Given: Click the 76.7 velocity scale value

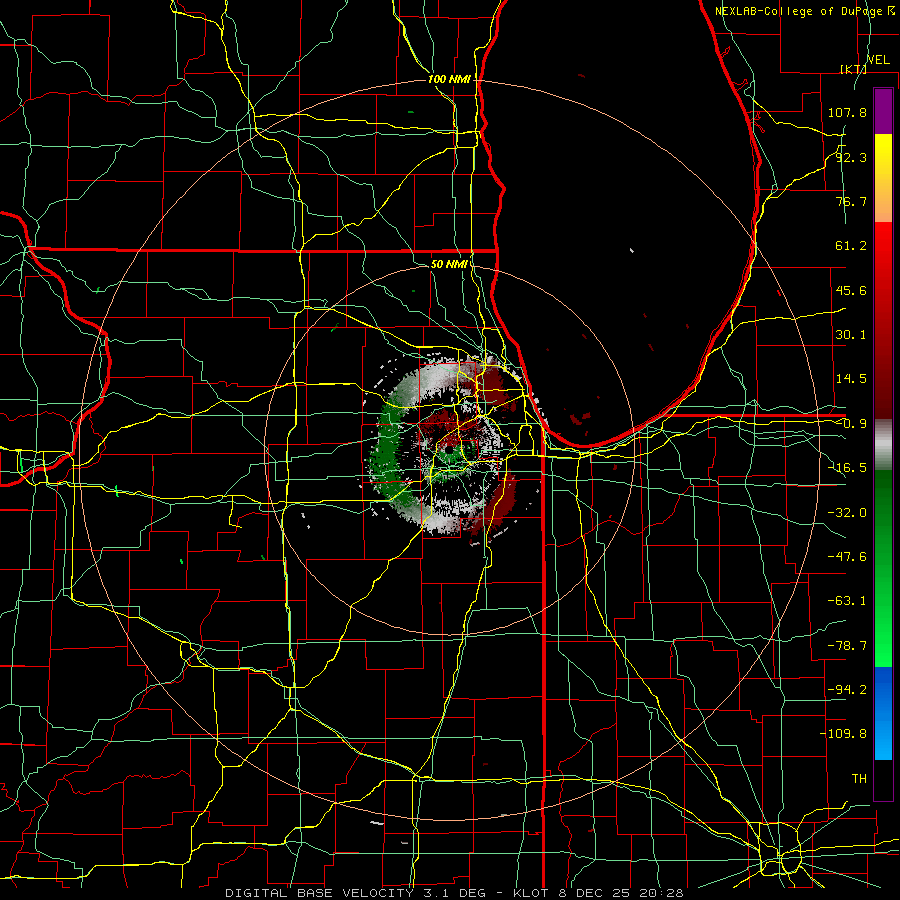Looking at the screenshot, I should 851,201.
